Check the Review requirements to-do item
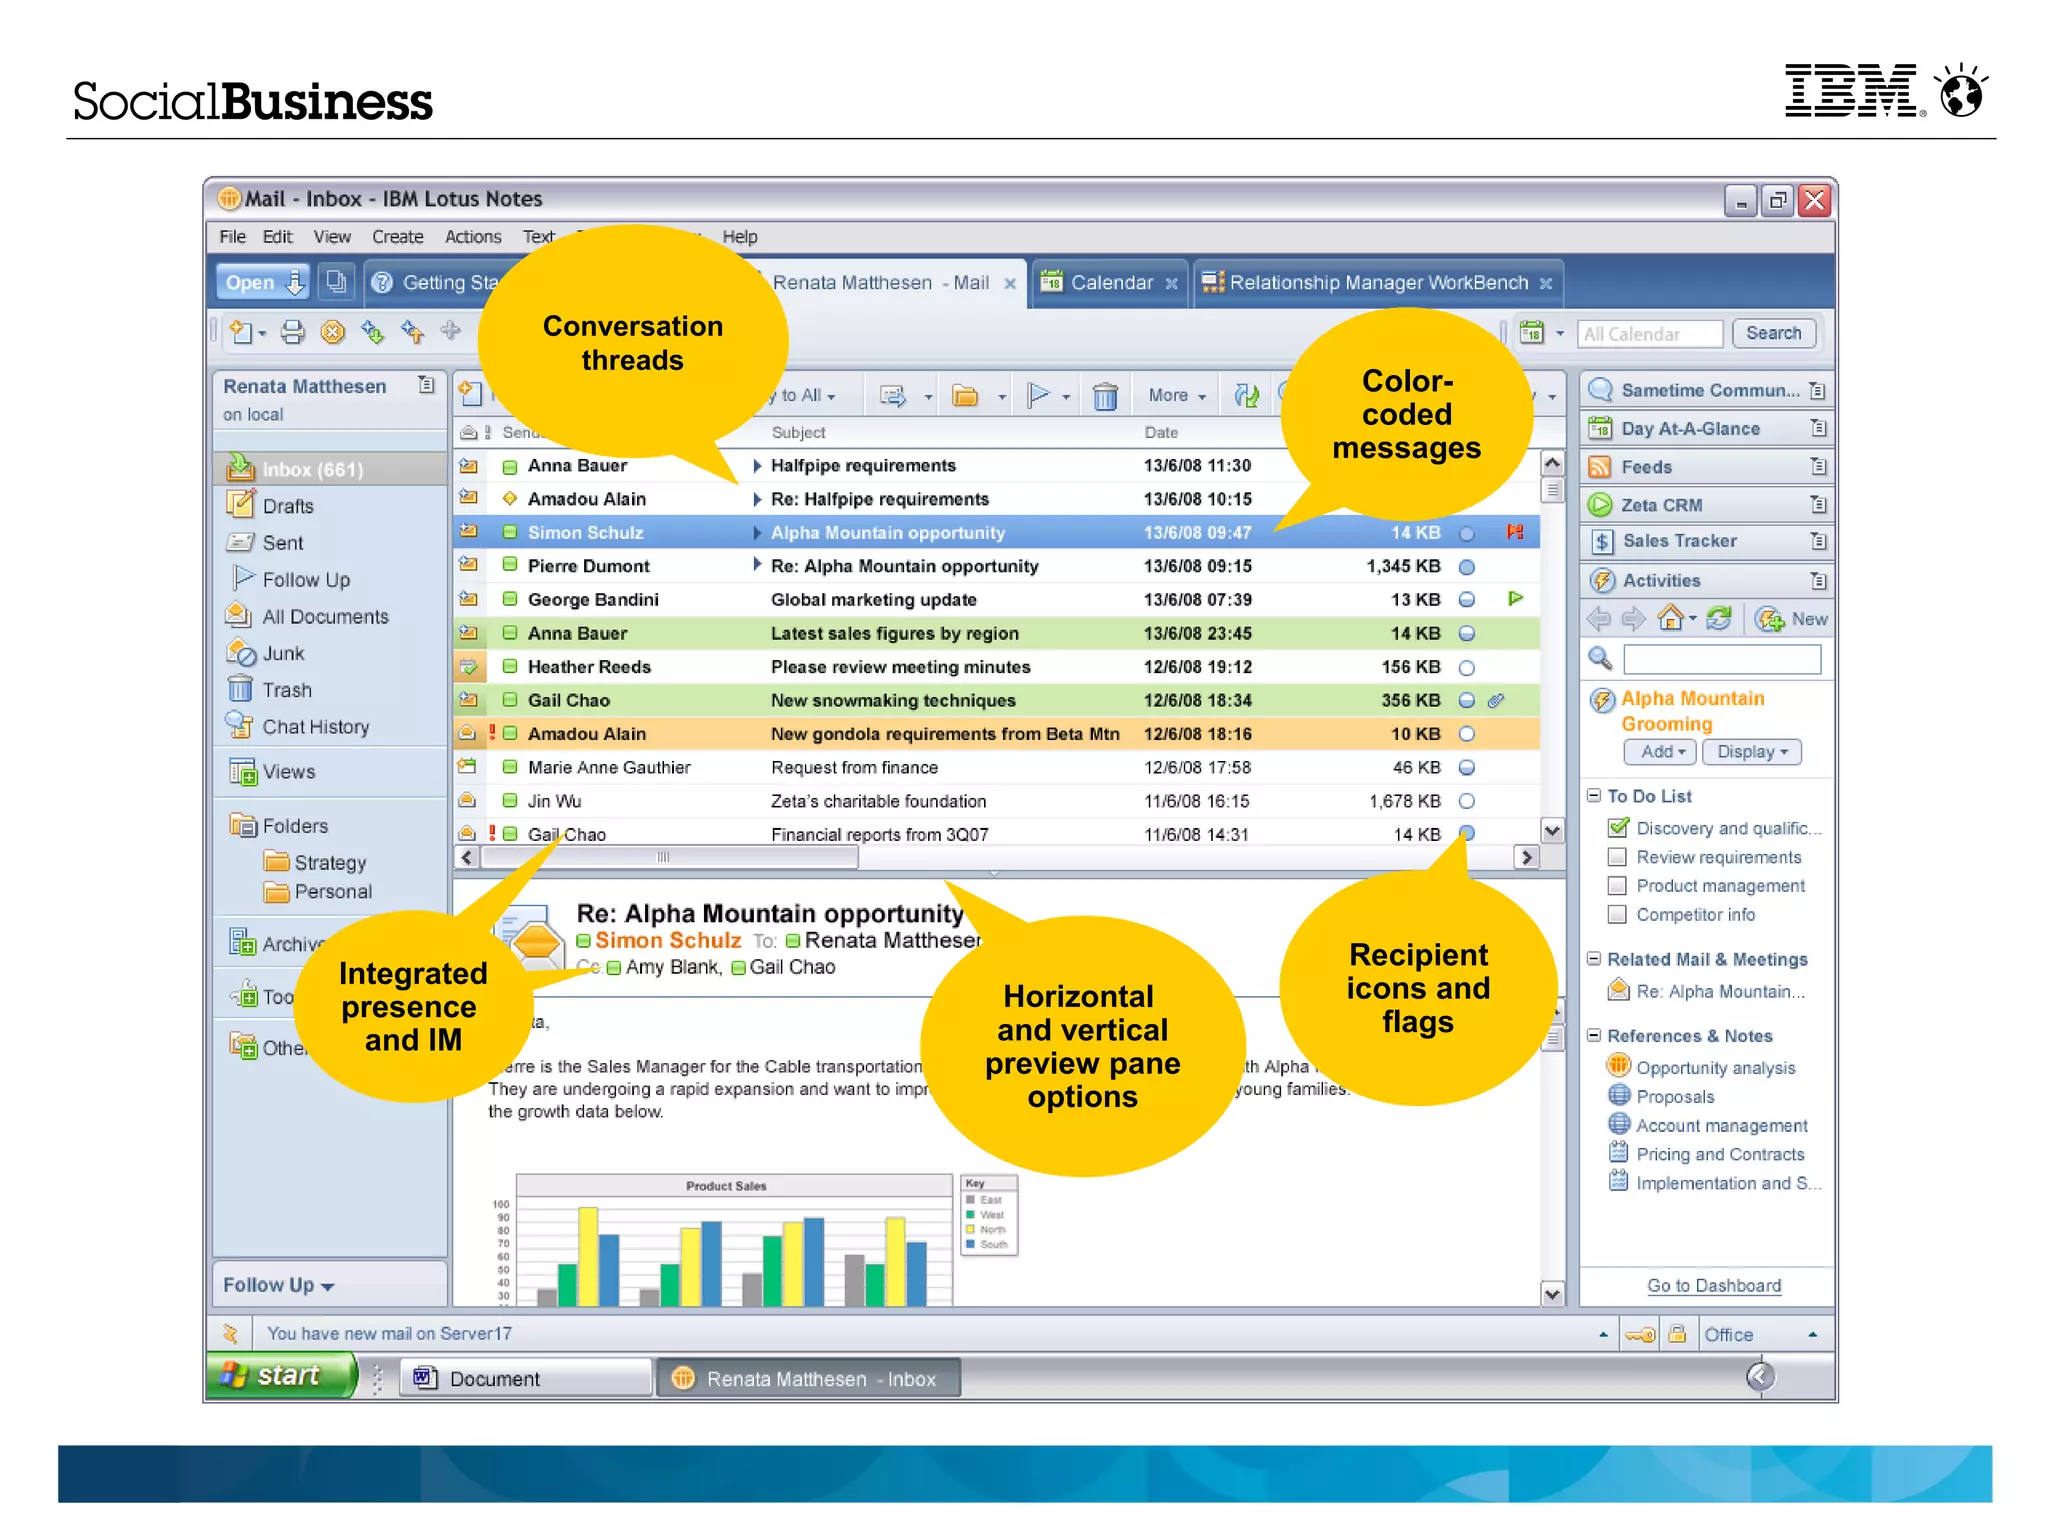This screenshot has height=1535, width=2048. tap(1616, 857)
